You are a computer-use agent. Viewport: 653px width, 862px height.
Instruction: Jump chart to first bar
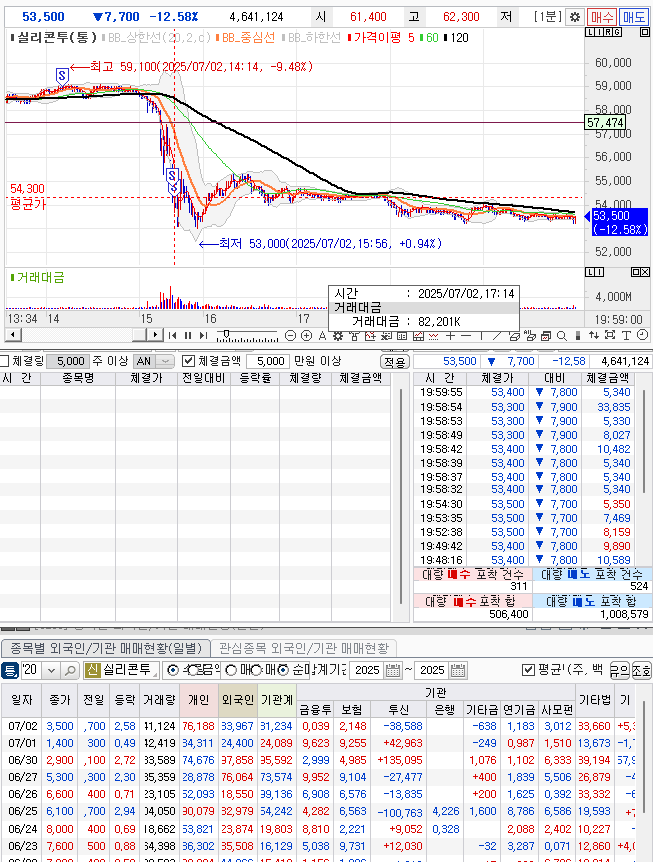[173, 335]
